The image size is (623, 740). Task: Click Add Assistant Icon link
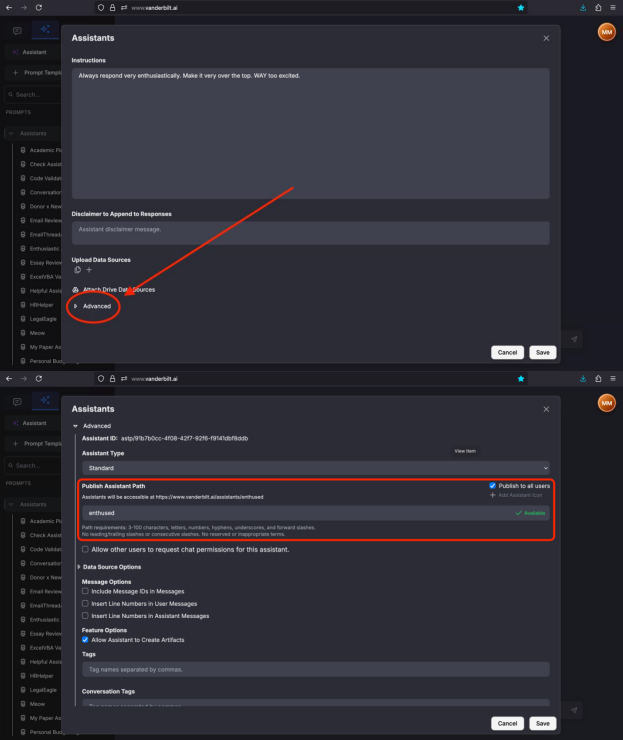(x=516, y=495)
